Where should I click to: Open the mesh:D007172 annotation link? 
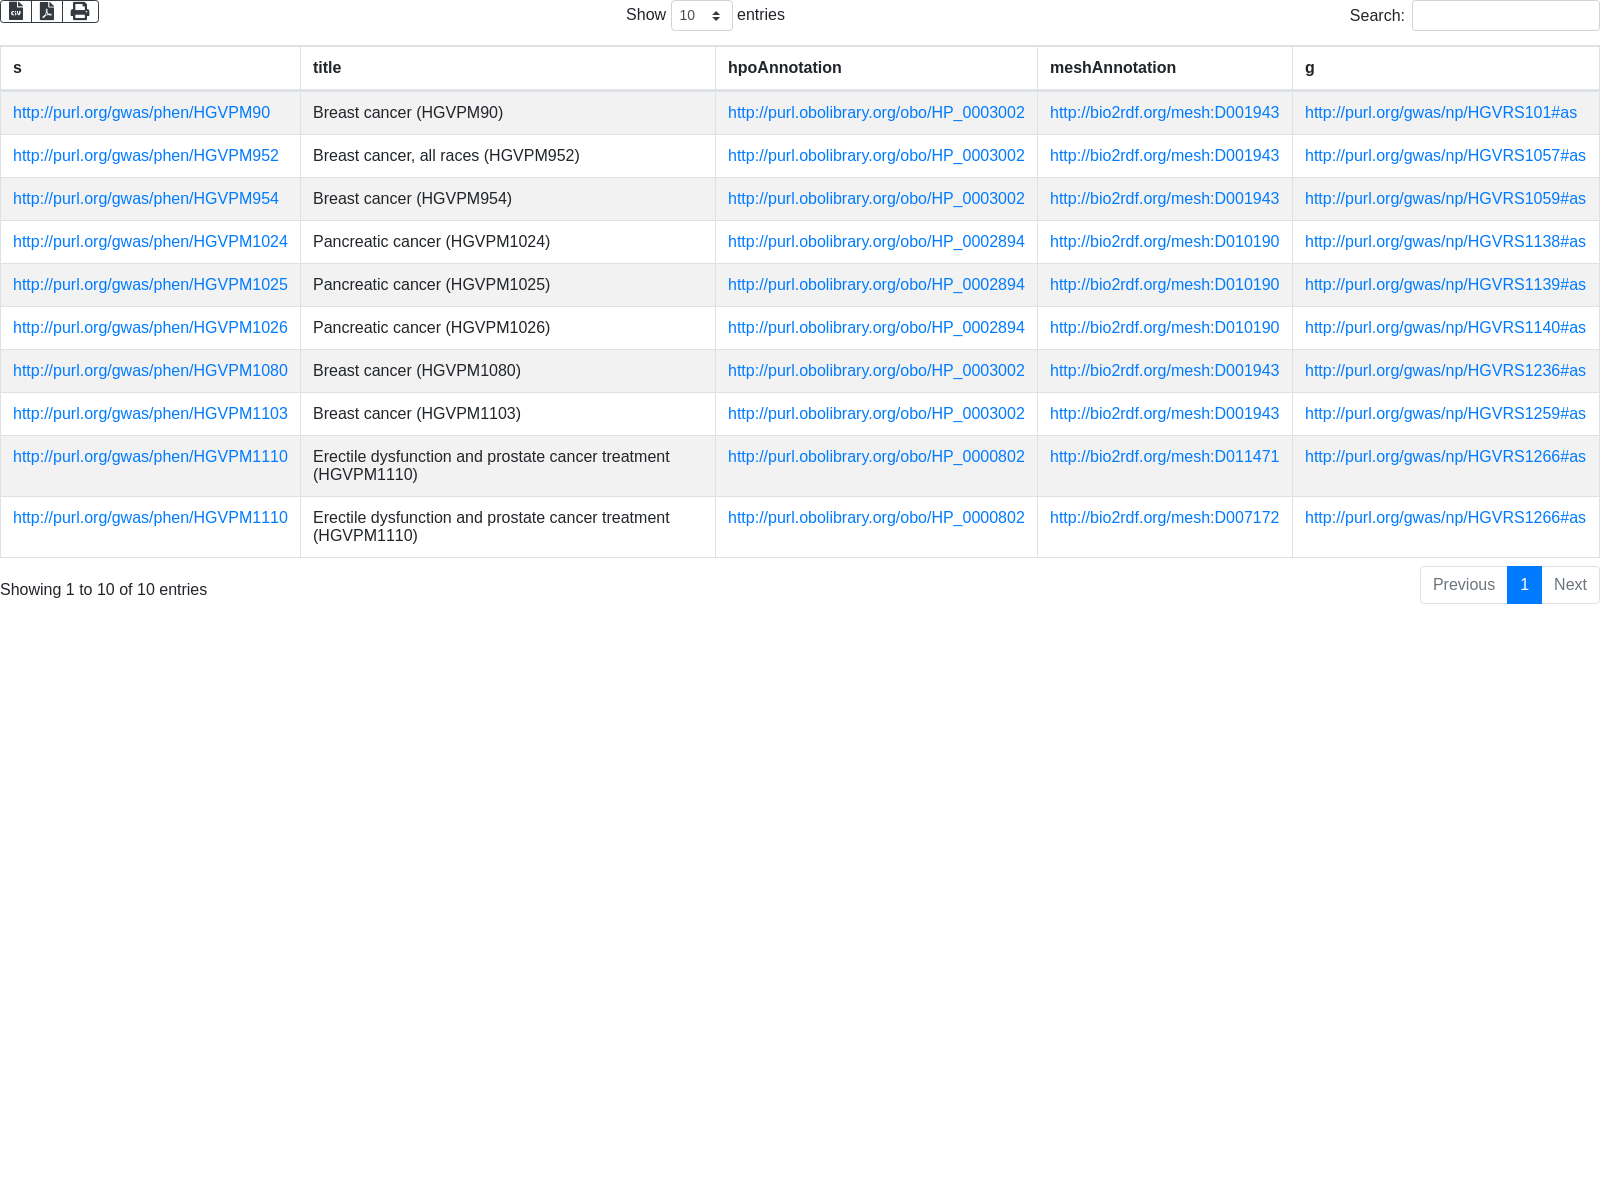[1164, 518]
